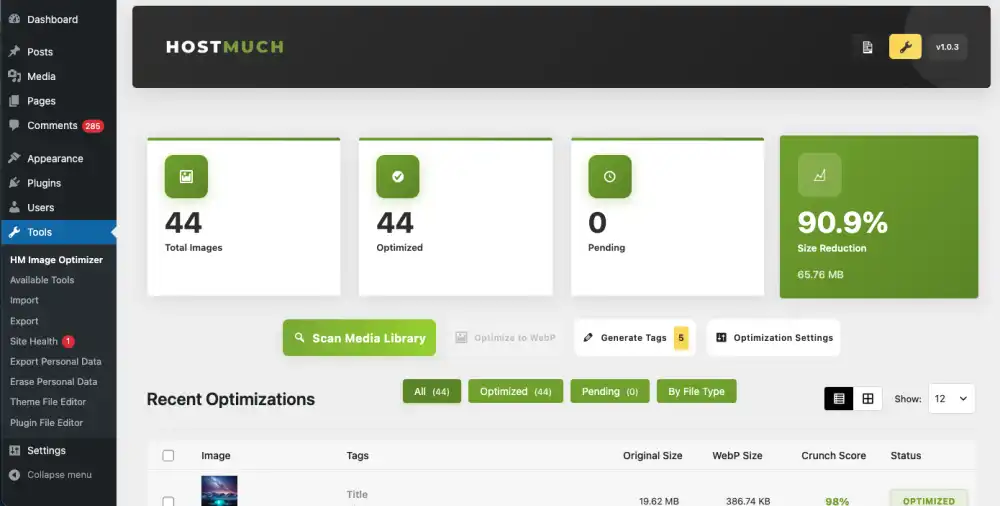The image size is (1000, 506).
Task: Switch to list view icon
Action: point(839,398)
